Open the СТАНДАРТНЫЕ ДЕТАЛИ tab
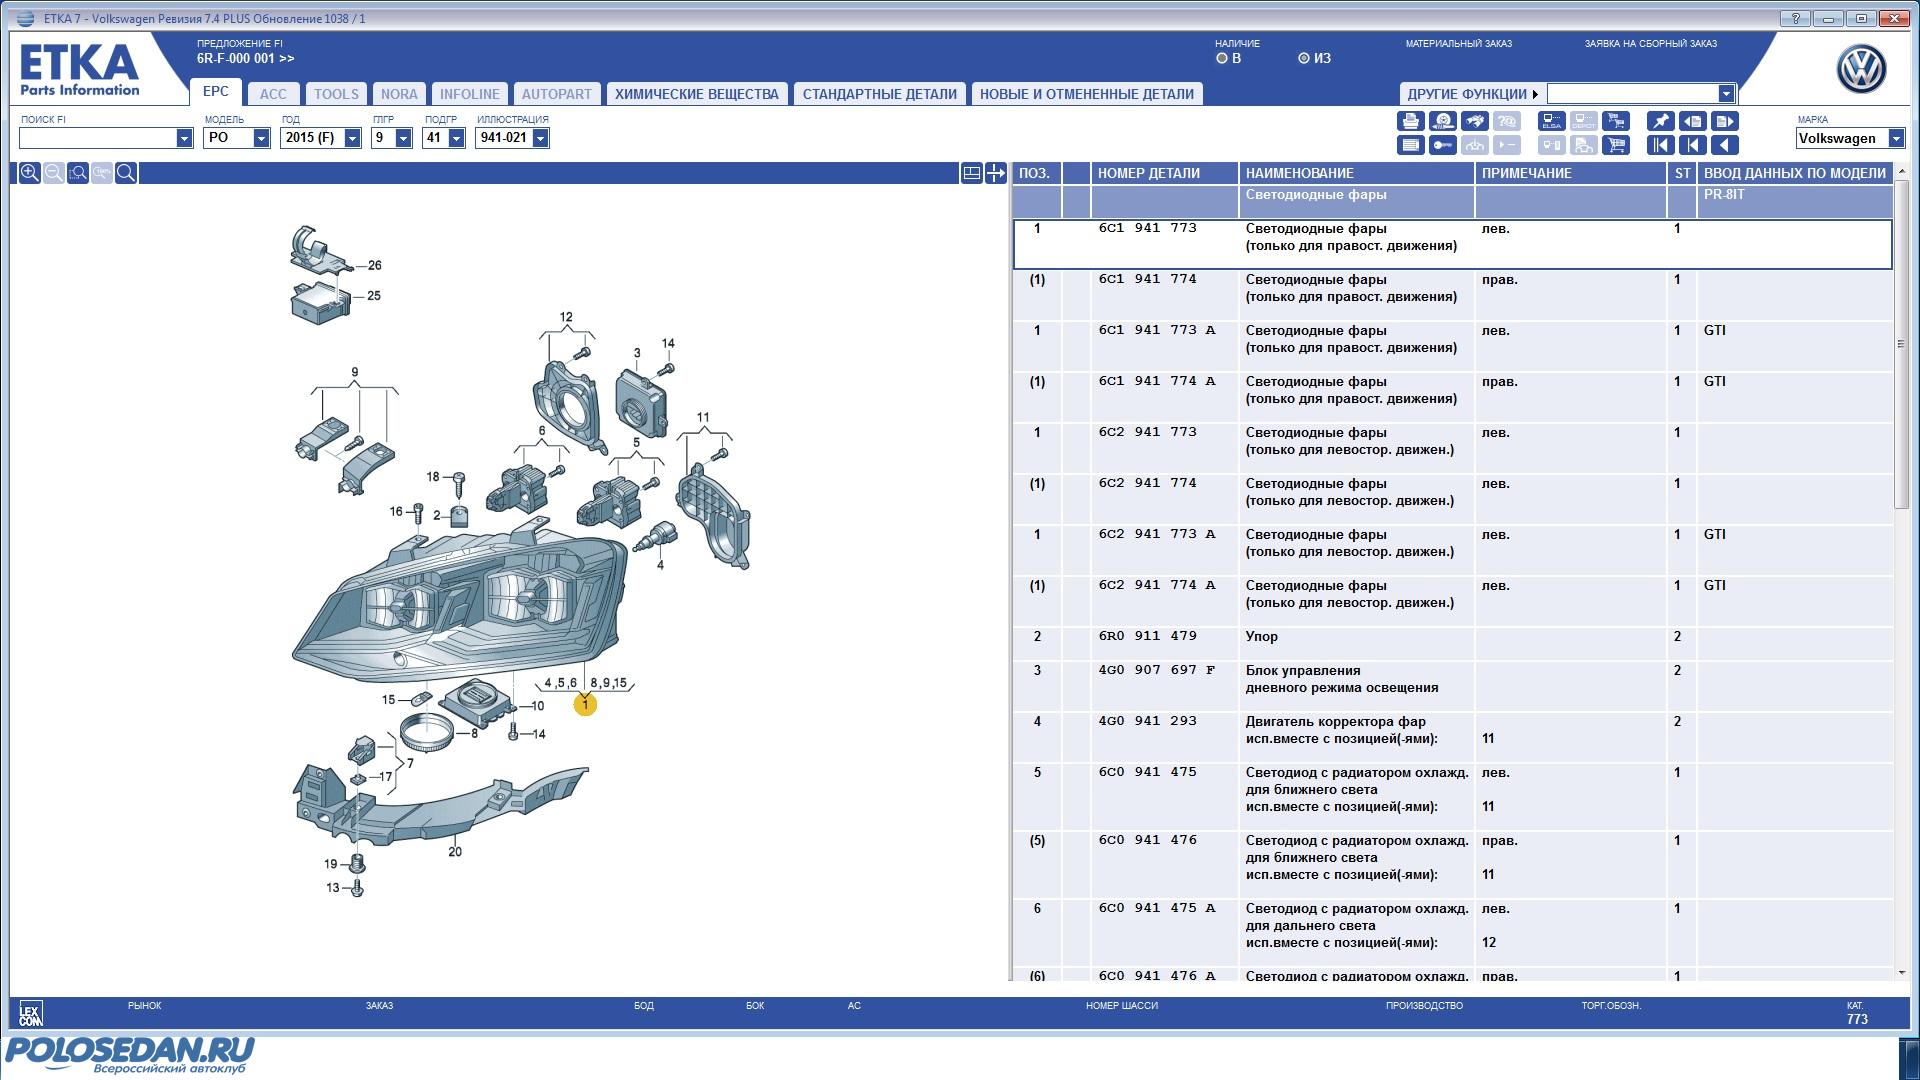 [x=879, y=94]
